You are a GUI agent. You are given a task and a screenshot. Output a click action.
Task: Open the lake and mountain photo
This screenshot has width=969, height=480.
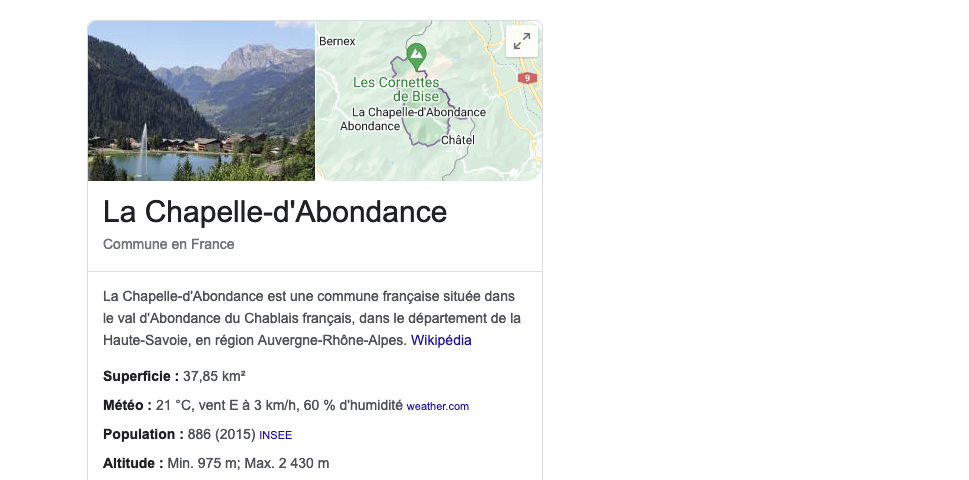click(201, 101)
